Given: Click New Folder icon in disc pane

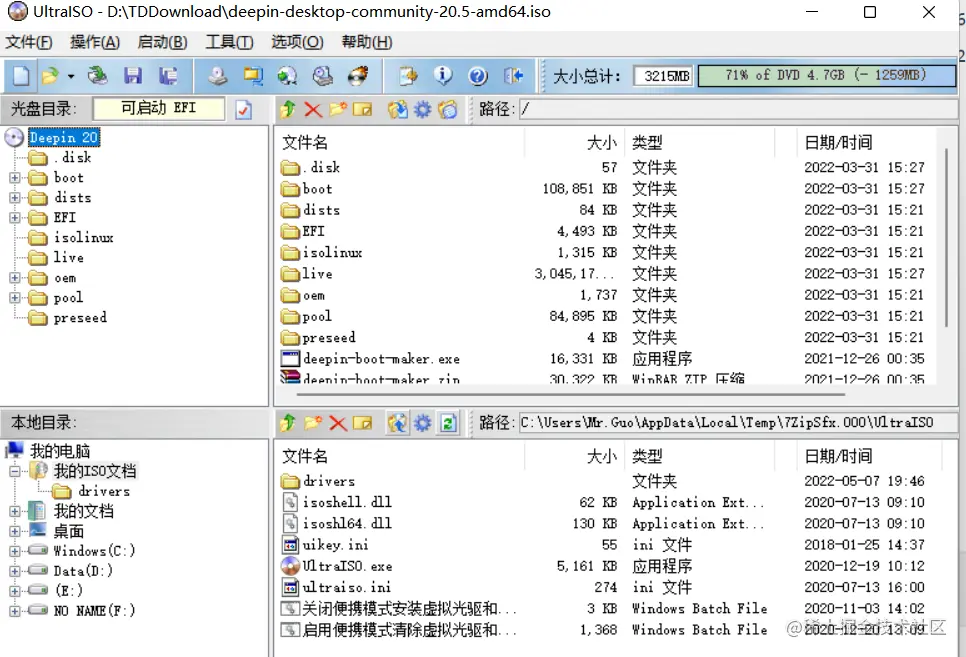Looking at the screenshot, I should point(338,110).
